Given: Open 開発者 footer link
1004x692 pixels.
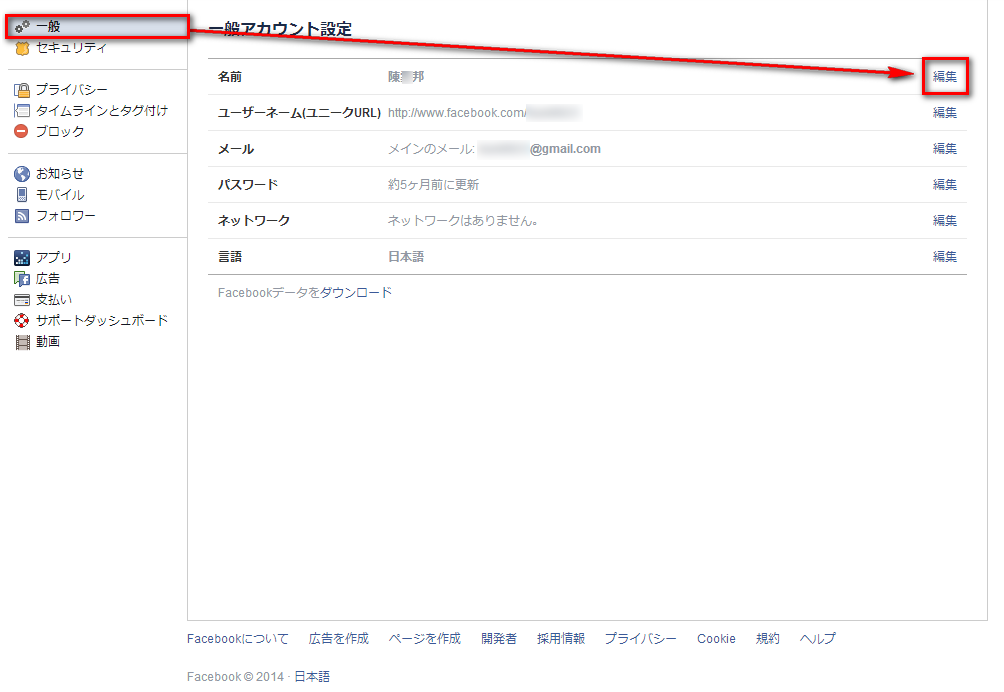Looking at the screenshot, I should (499, 638).
